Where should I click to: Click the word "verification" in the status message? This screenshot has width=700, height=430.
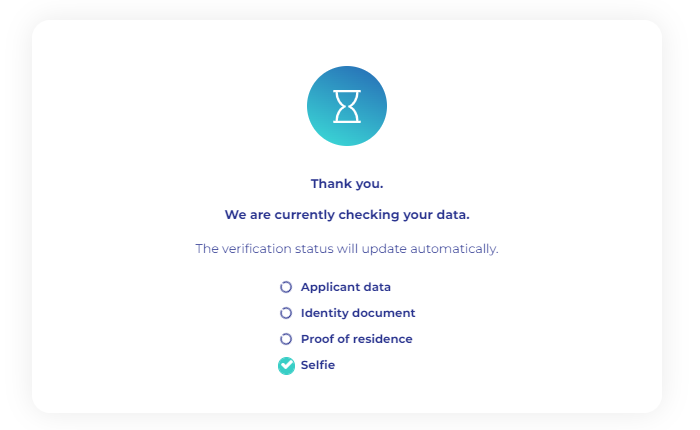tap(257, 249)
